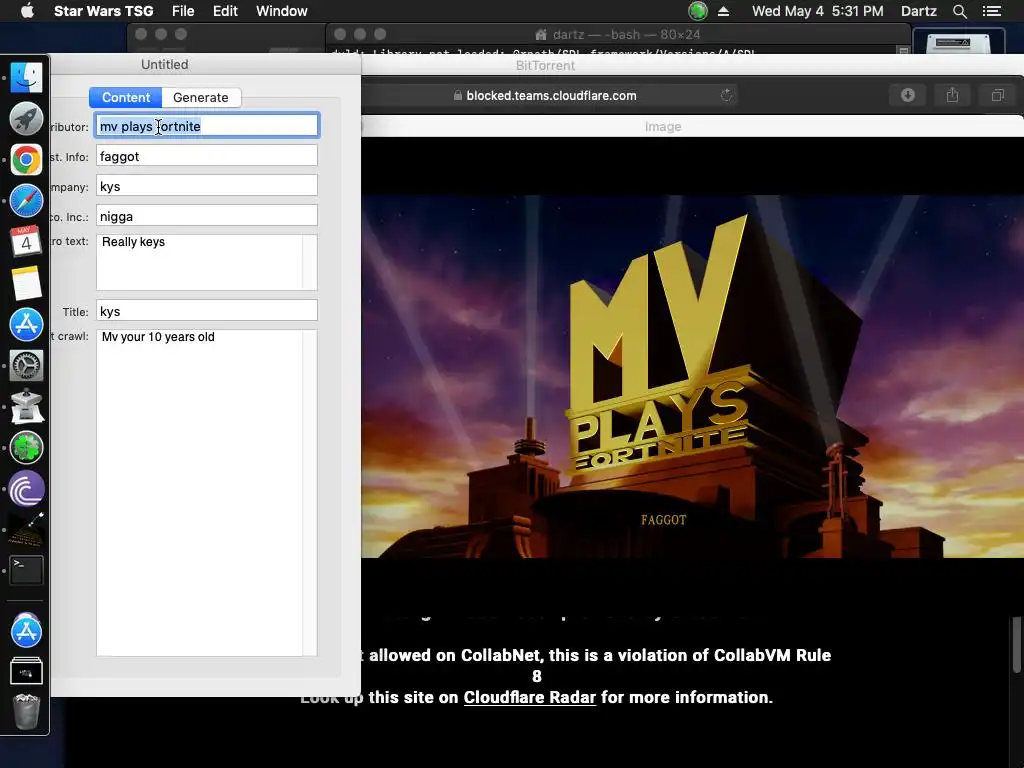Click the Intro text area 'Really keys'
The width and height of the screenshot is (1024, 768).
click(x=207, y=262)
